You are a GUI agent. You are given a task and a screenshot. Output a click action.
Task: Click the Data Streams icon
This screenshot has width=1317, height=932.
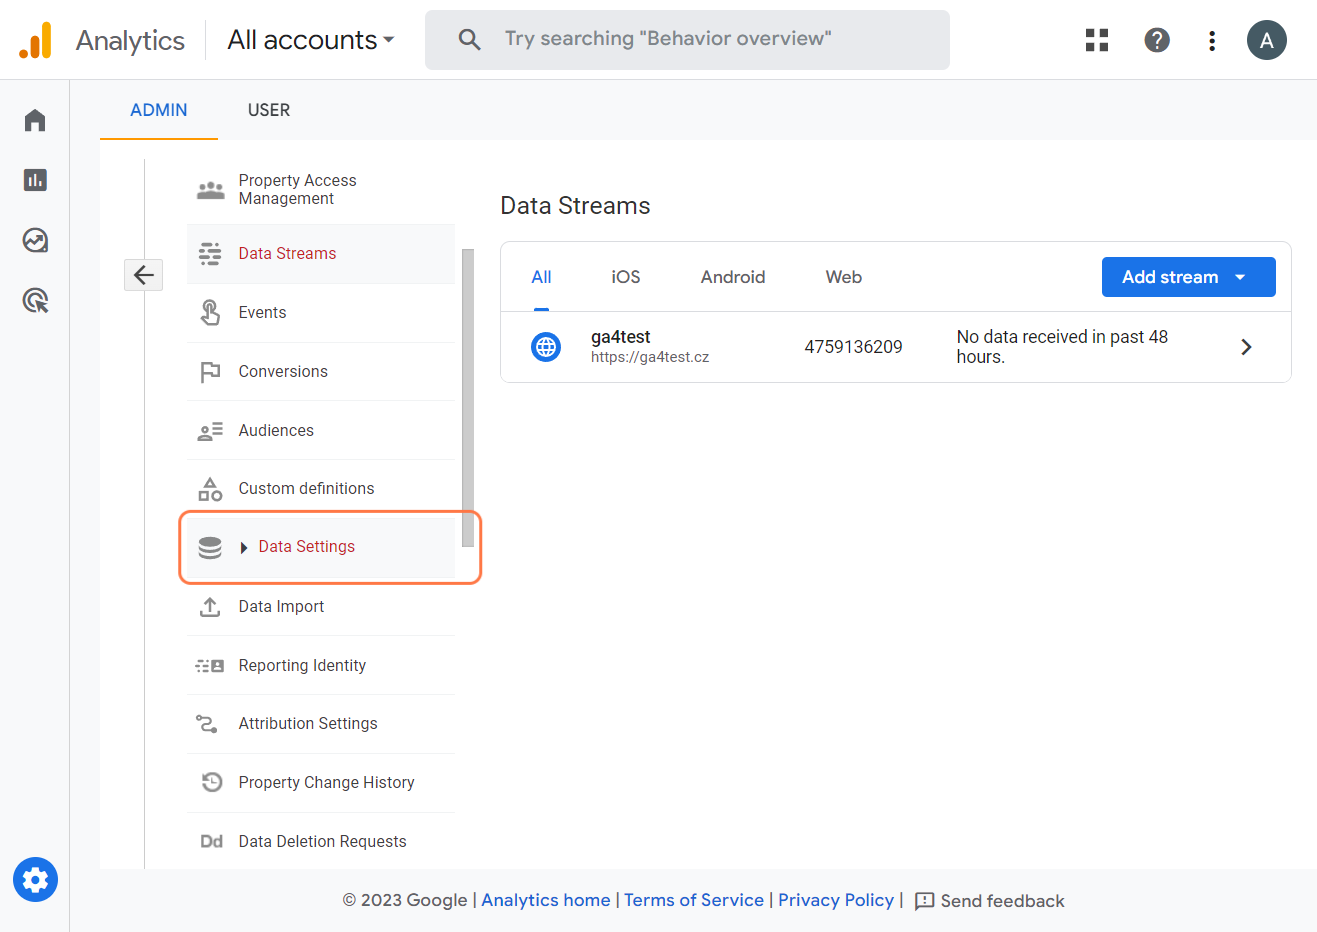tap(210, 254)
